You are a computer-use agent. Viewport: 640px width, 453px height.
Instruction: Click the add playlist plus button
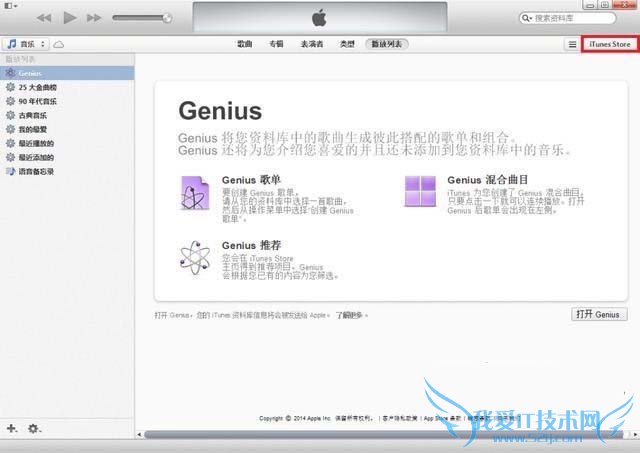(x=12, y=429)
